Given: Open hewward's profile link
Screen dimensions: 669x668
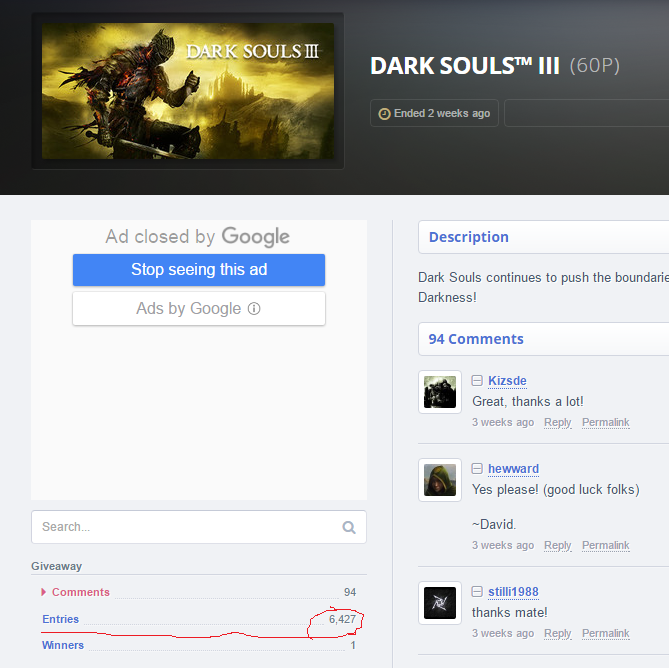Looking at the screenshot, I should (x=513, y=468).
